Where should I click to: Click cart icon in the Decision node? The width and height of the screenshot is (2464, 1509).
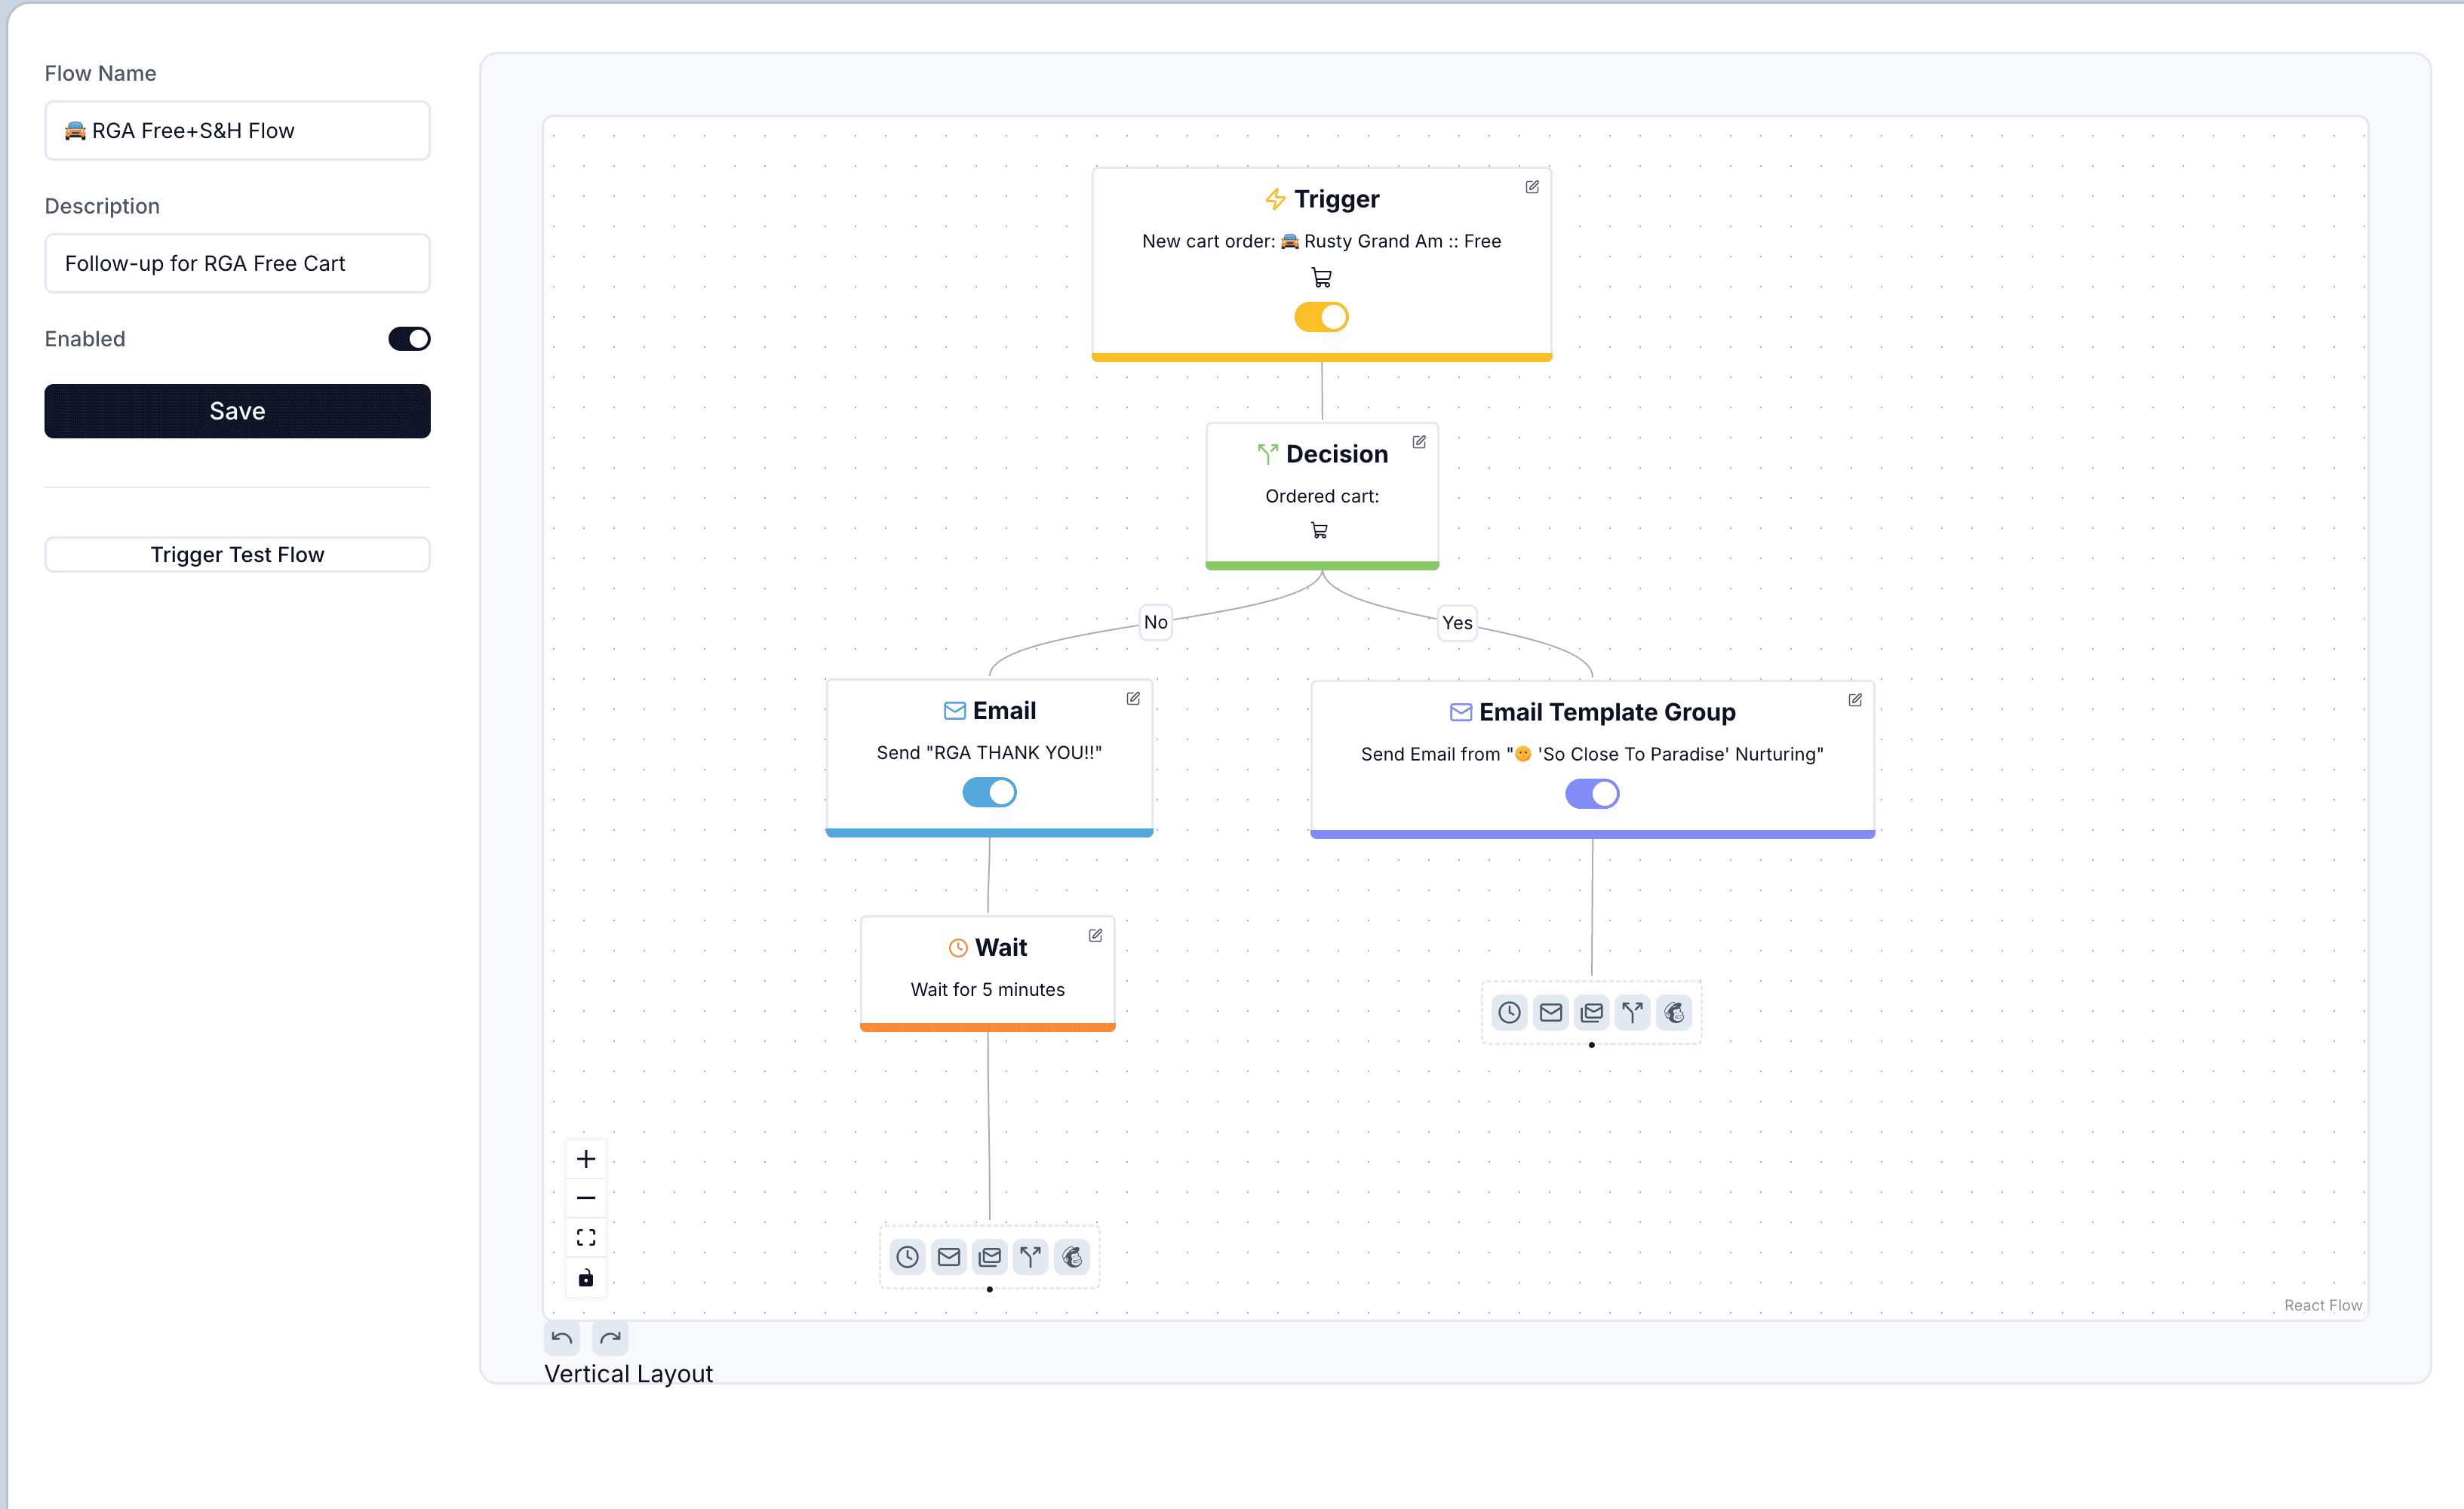point(1319,531)
